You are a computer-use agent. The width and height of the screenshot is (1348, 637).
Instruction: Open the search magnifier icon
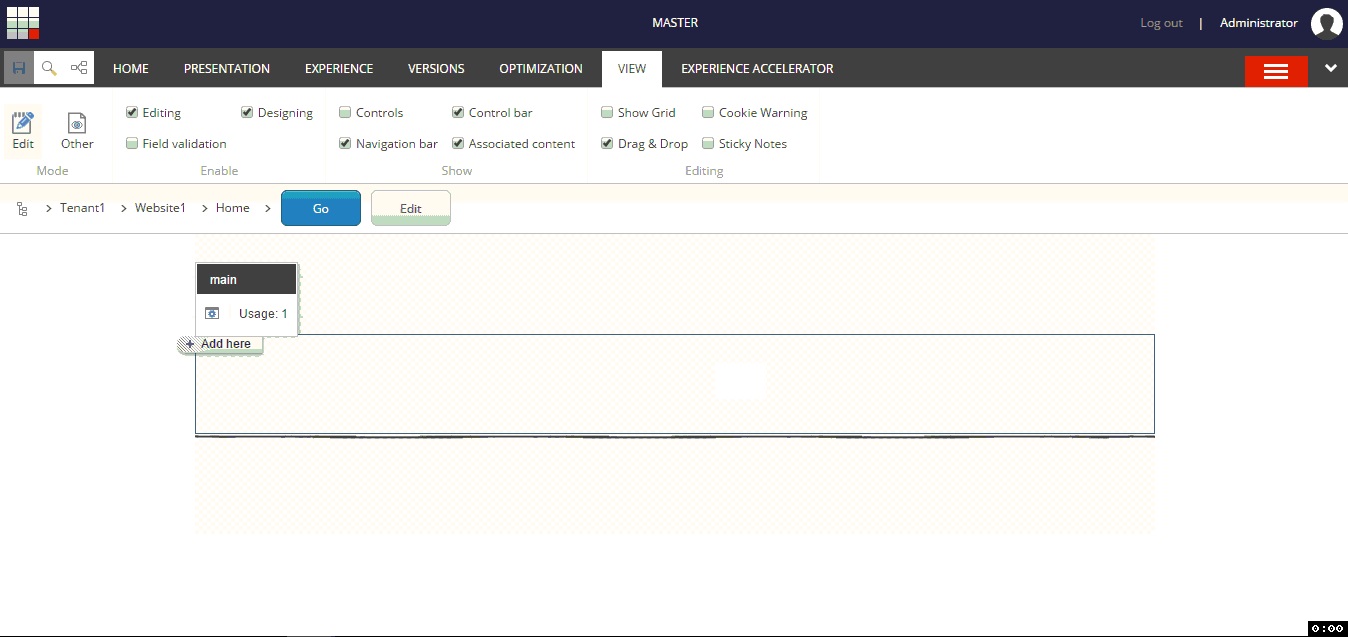(x=49, y=68)
